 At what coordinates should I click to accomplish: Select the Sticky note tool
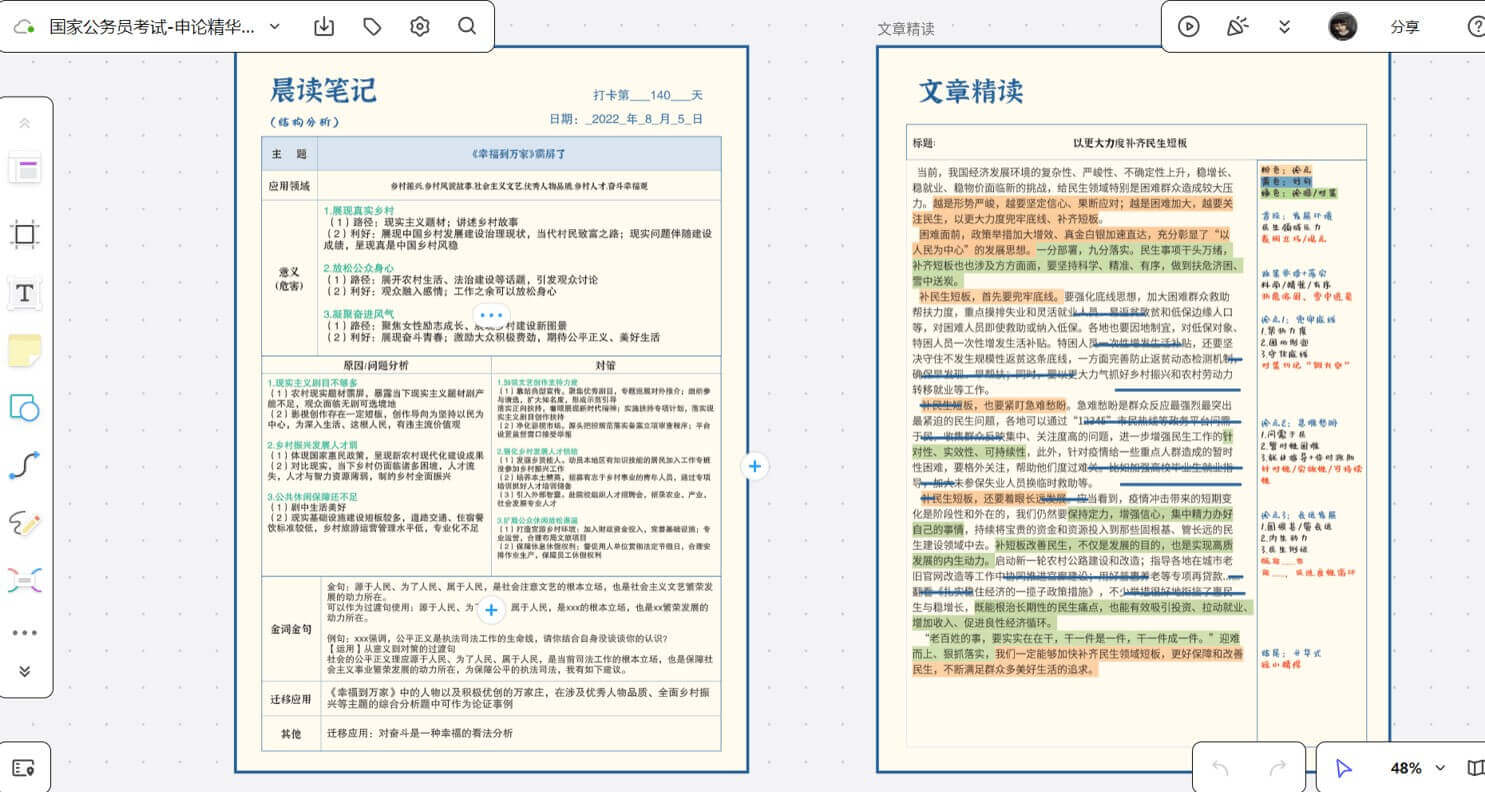25,350
